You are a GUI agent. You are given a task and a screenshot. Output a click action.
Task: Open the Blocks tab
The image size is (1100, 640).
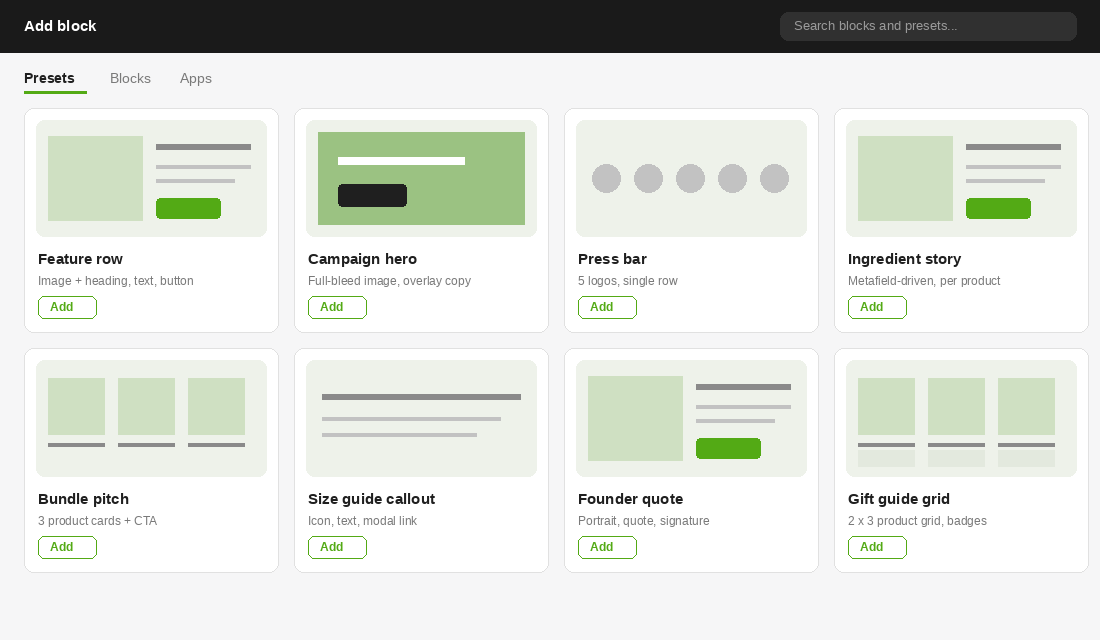pyautogui.click(x=130, y=79)
